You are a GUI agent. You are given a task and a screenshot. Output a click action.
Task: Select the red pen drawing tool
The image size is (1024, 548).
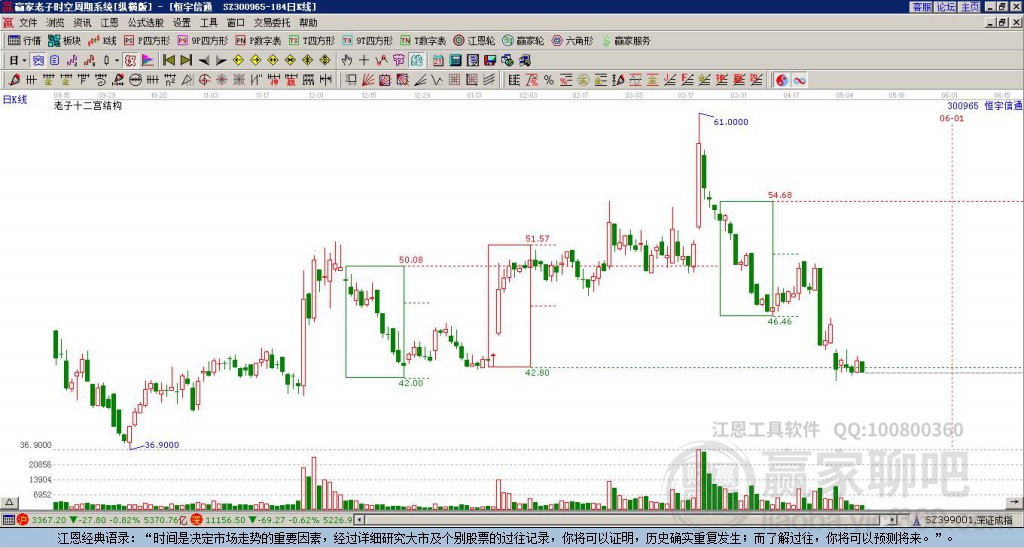(x=14, y=80)
